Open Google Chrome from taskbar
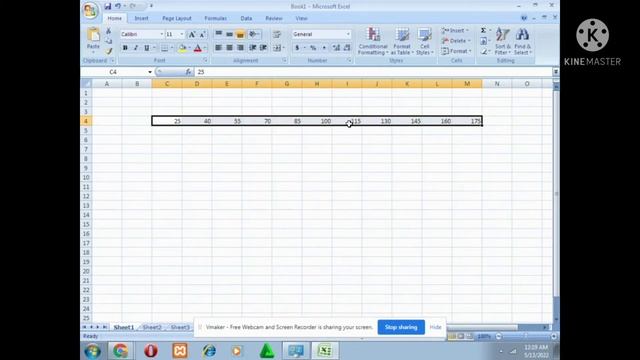 [120, 351]
